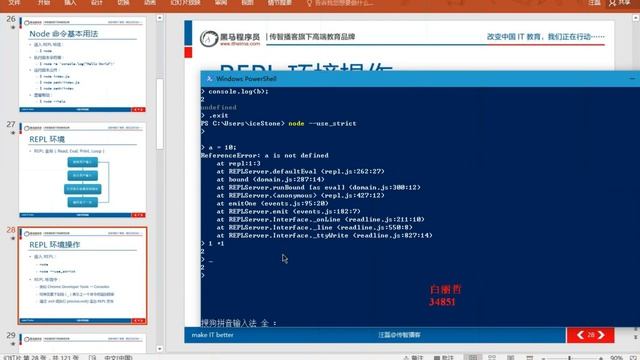Viewport: 640px width, 360px height.
Task: Click the next-slide arrow in red footer box
Action: tap(601, 335)
